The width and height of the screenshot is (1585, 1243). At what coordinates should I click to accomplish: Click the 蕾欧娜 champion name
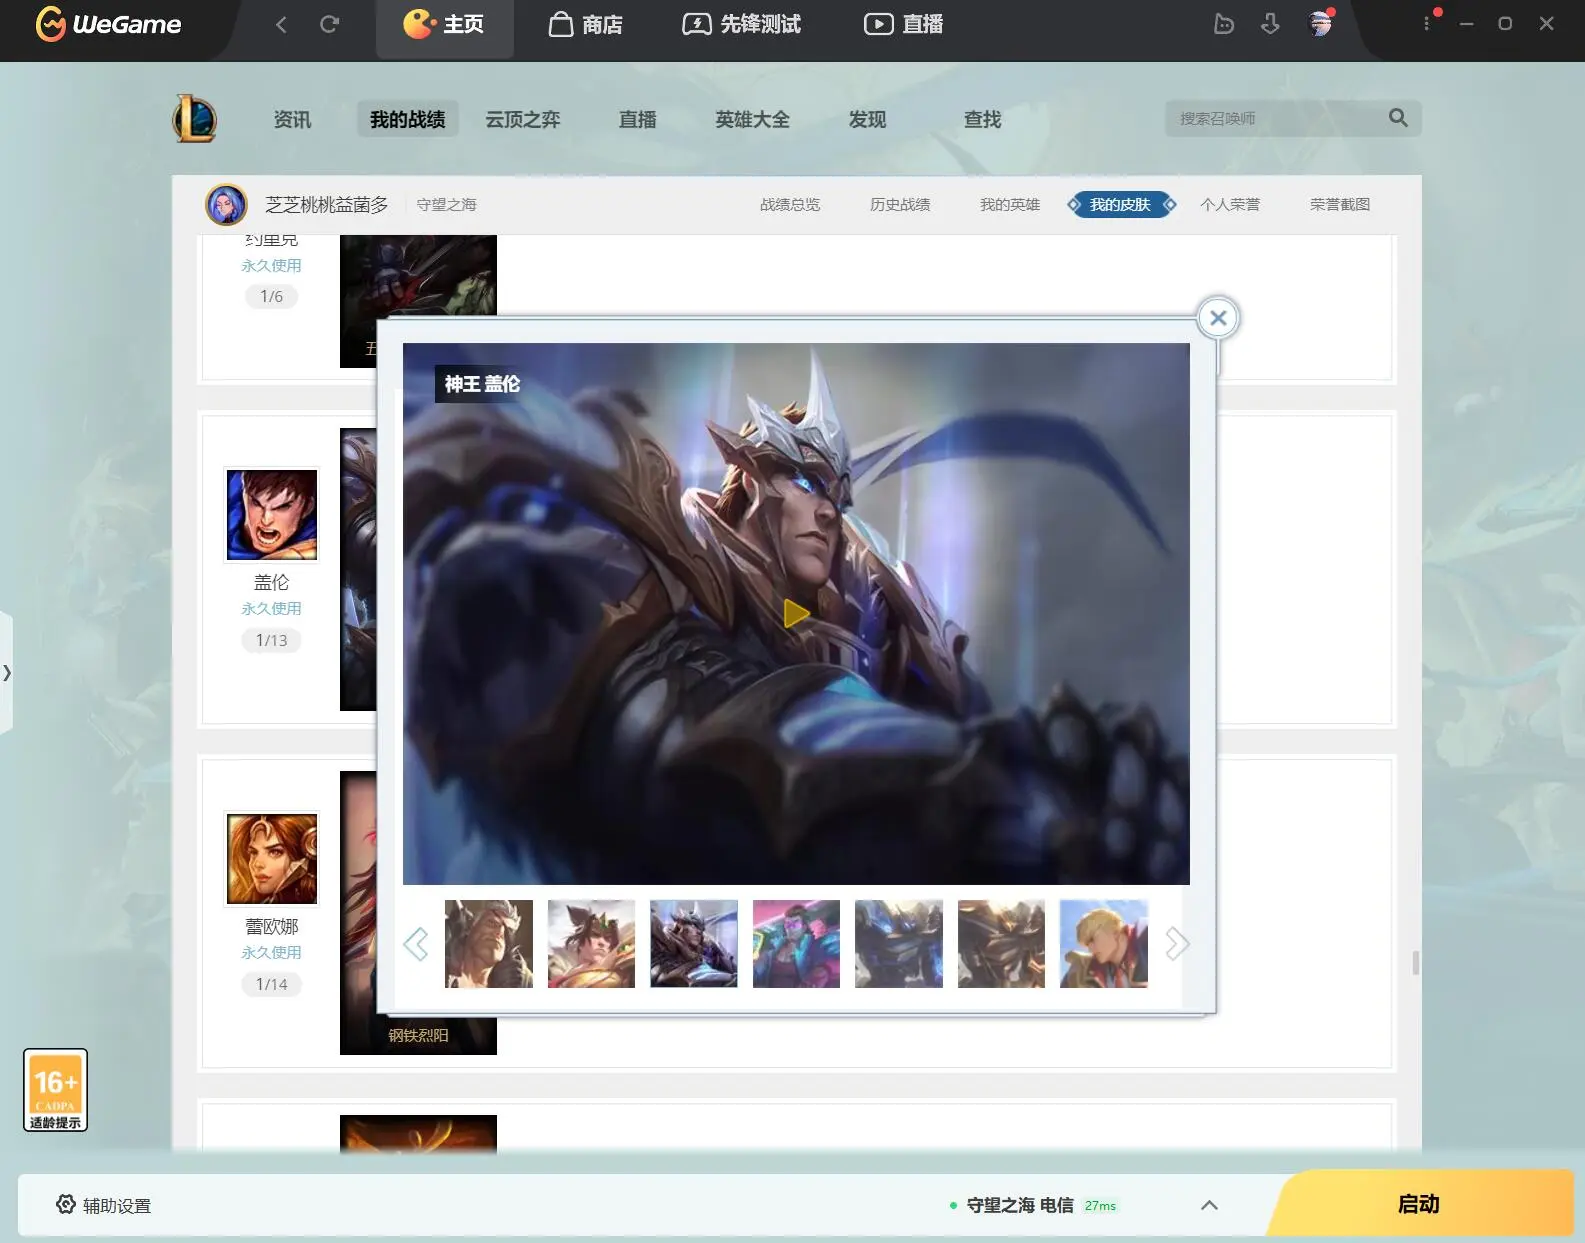[x=271, y=926]
